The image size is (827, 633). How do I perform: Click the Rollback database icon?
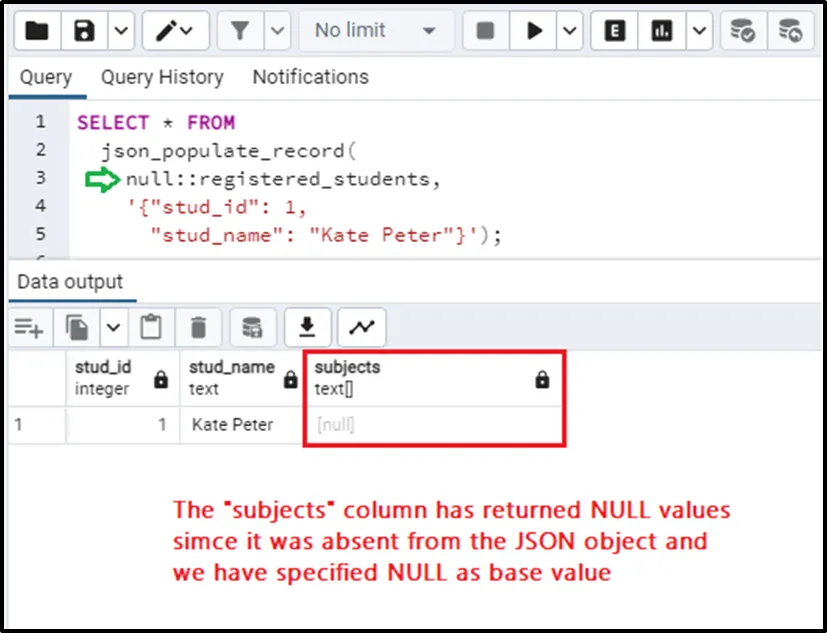click(x=790, y=31)
